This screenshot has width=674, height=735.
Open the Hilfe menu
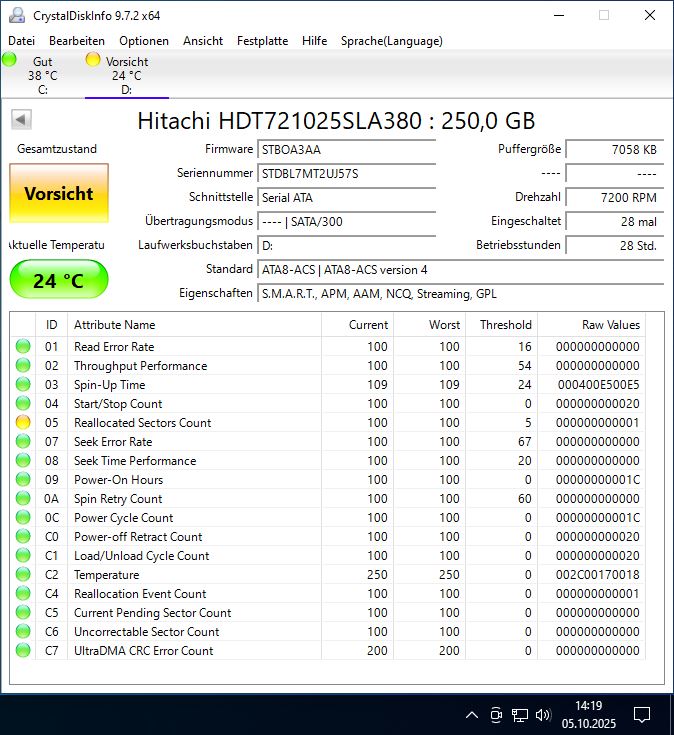click(315, 41)
